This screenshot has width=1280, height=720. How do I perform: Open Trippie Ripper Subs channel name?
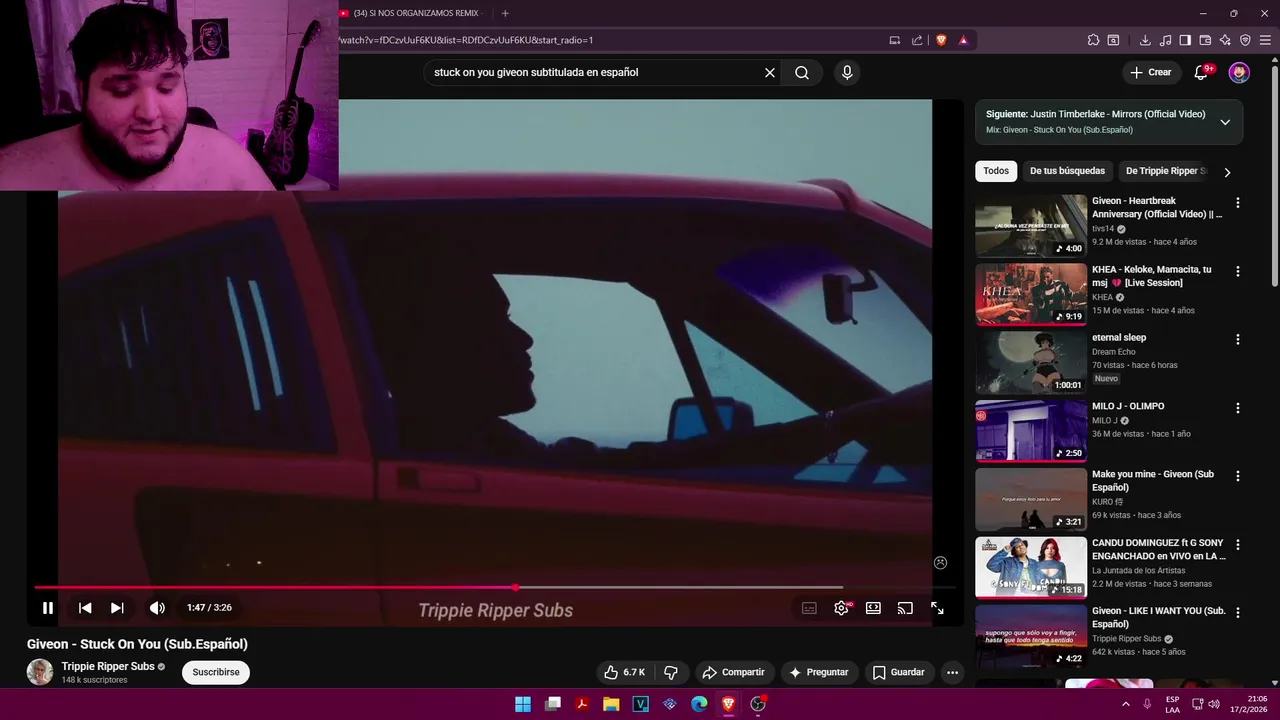tap(108, 666)
